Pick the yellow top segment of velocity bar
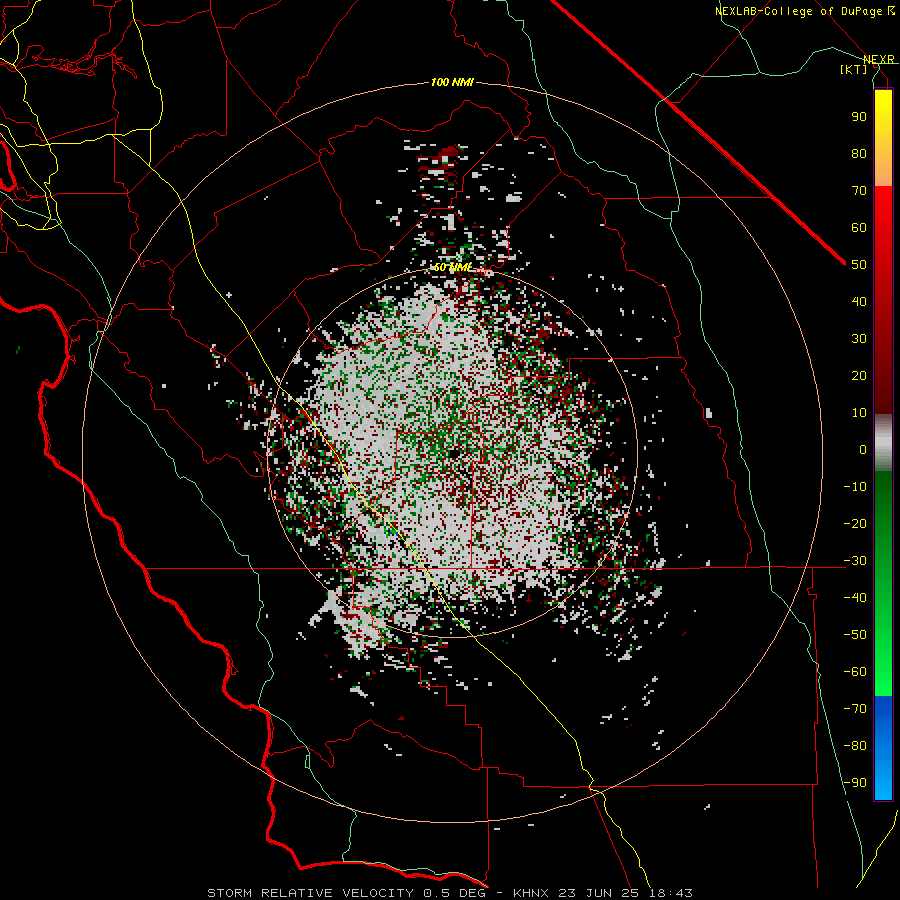 tap(883, 138)
